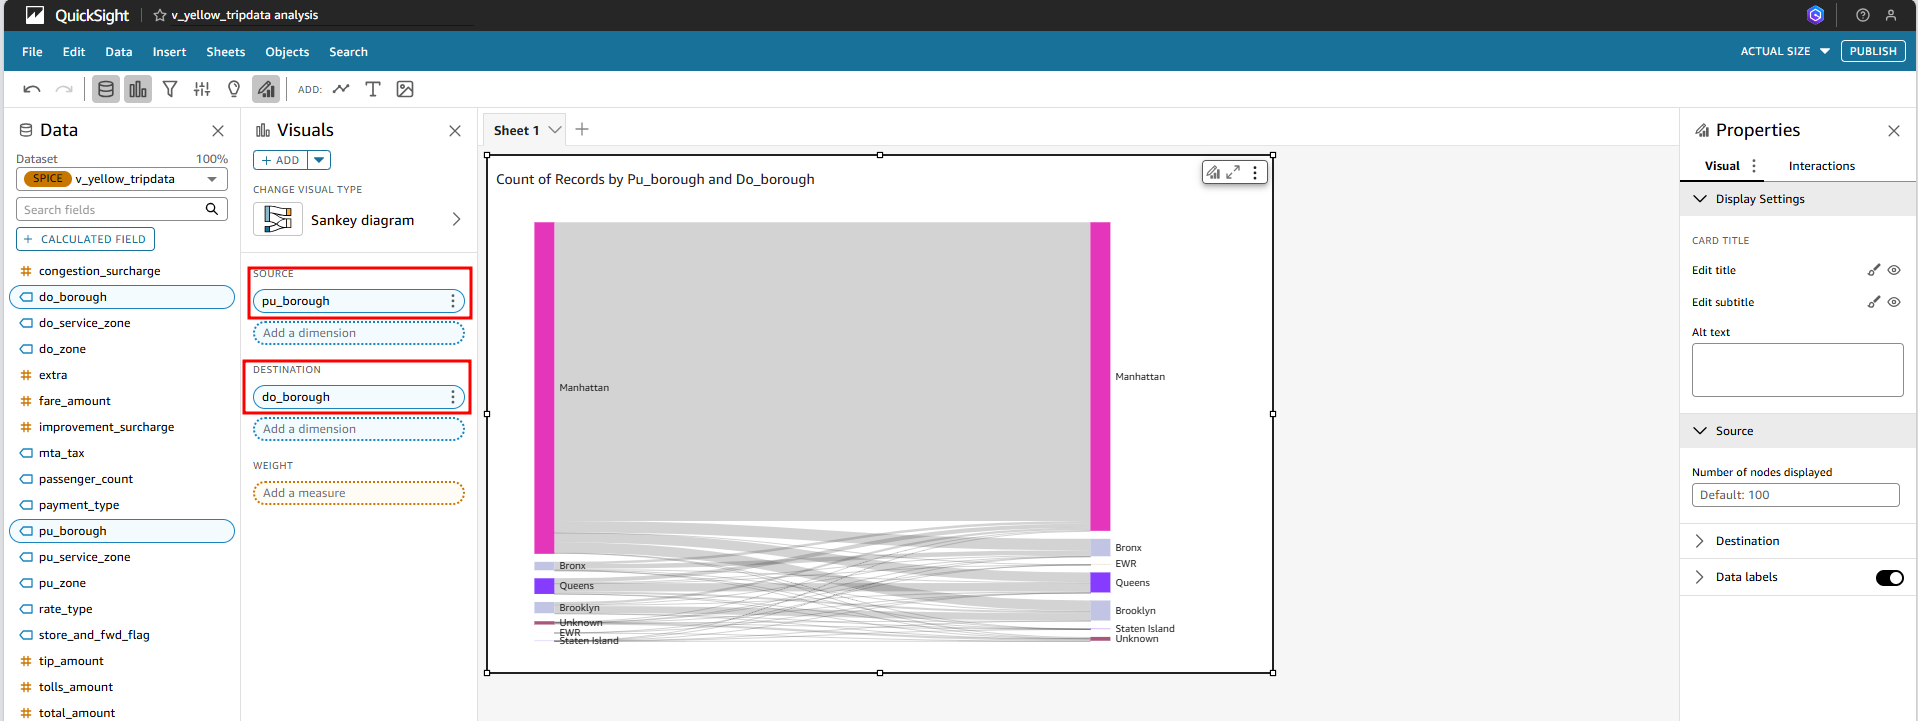Switch to the Interactions tab
1918x721 pixels.
coord(1821,166)
